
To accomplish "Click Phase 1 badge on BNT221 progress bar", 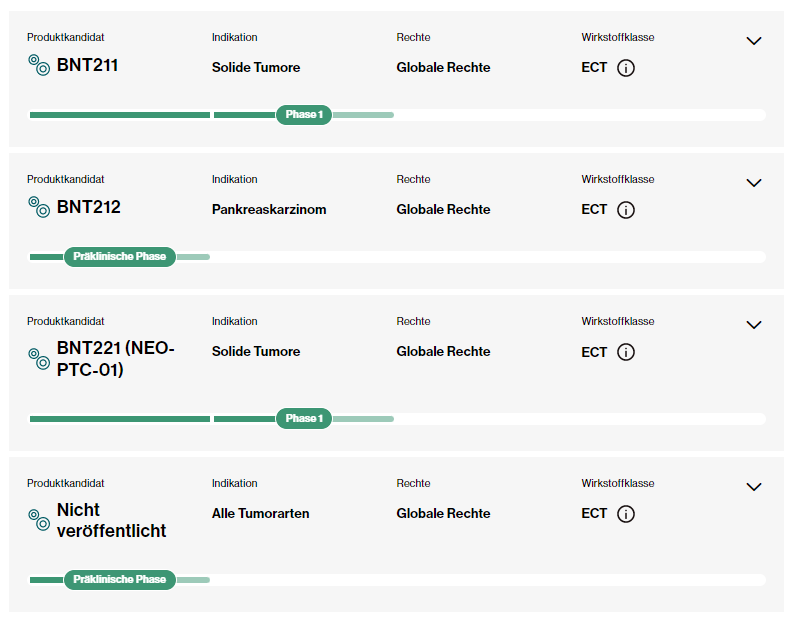I will tap(304, 419).
